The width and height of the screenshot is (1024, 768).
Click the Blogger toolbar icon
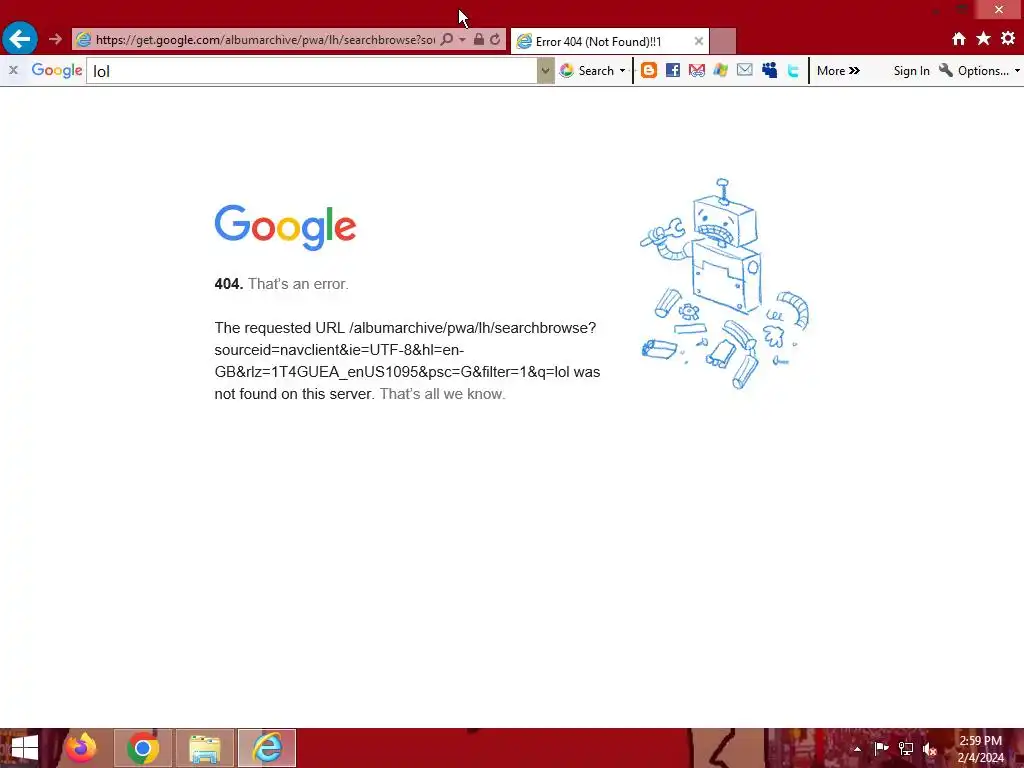648,70
